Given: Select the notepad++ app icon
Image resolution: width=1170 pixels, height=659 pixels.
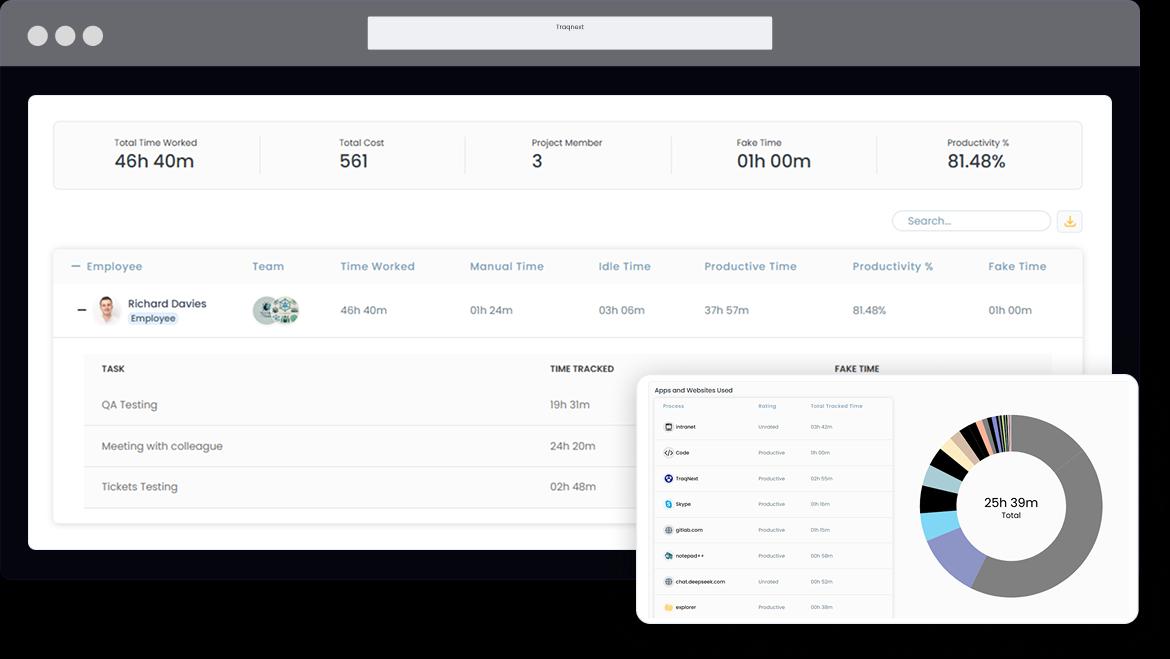Looking at the screenshot, I should [x=668, y=556].
